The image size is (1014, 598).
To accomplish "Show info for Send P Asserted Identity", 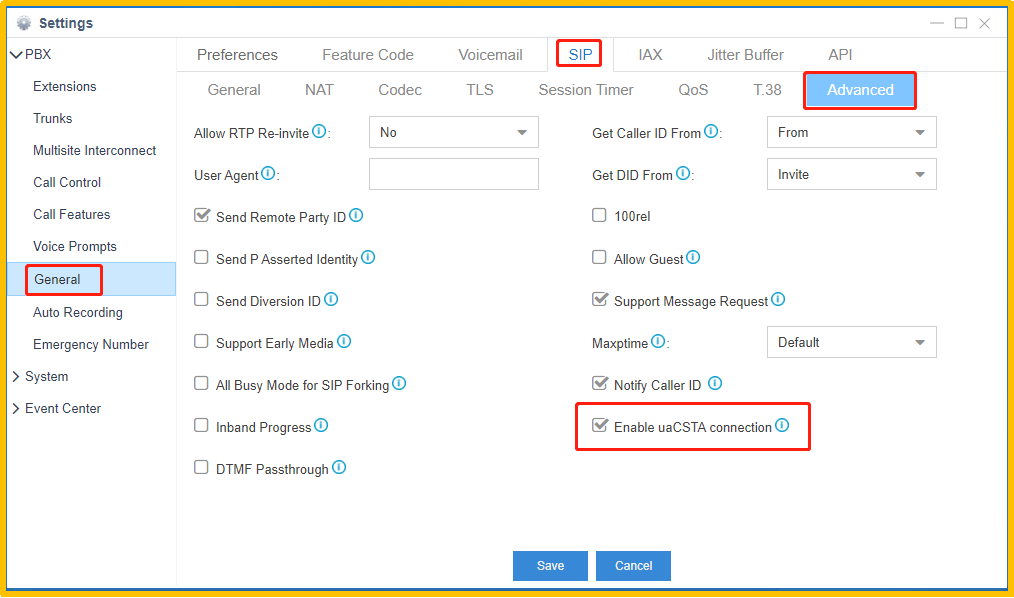I will pos(368,257).
